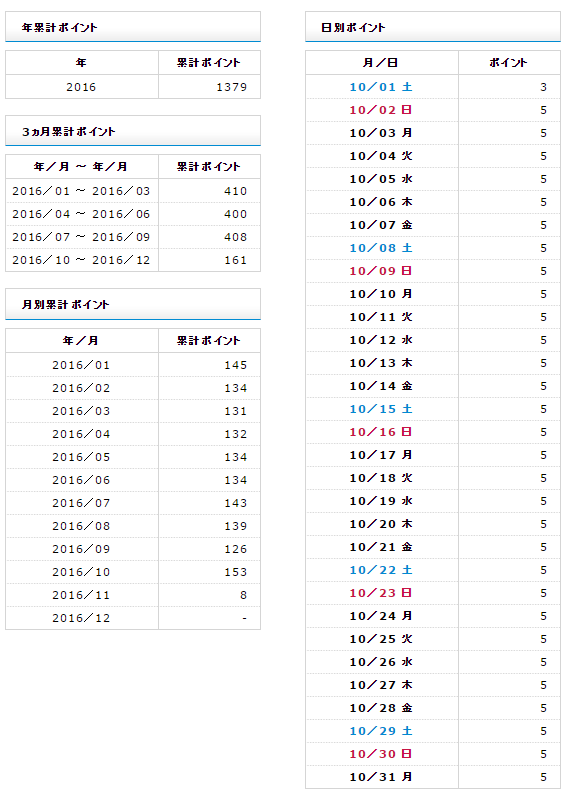Click the date 10/30 日
Viewport: 572px width, 800px height.
381,754
